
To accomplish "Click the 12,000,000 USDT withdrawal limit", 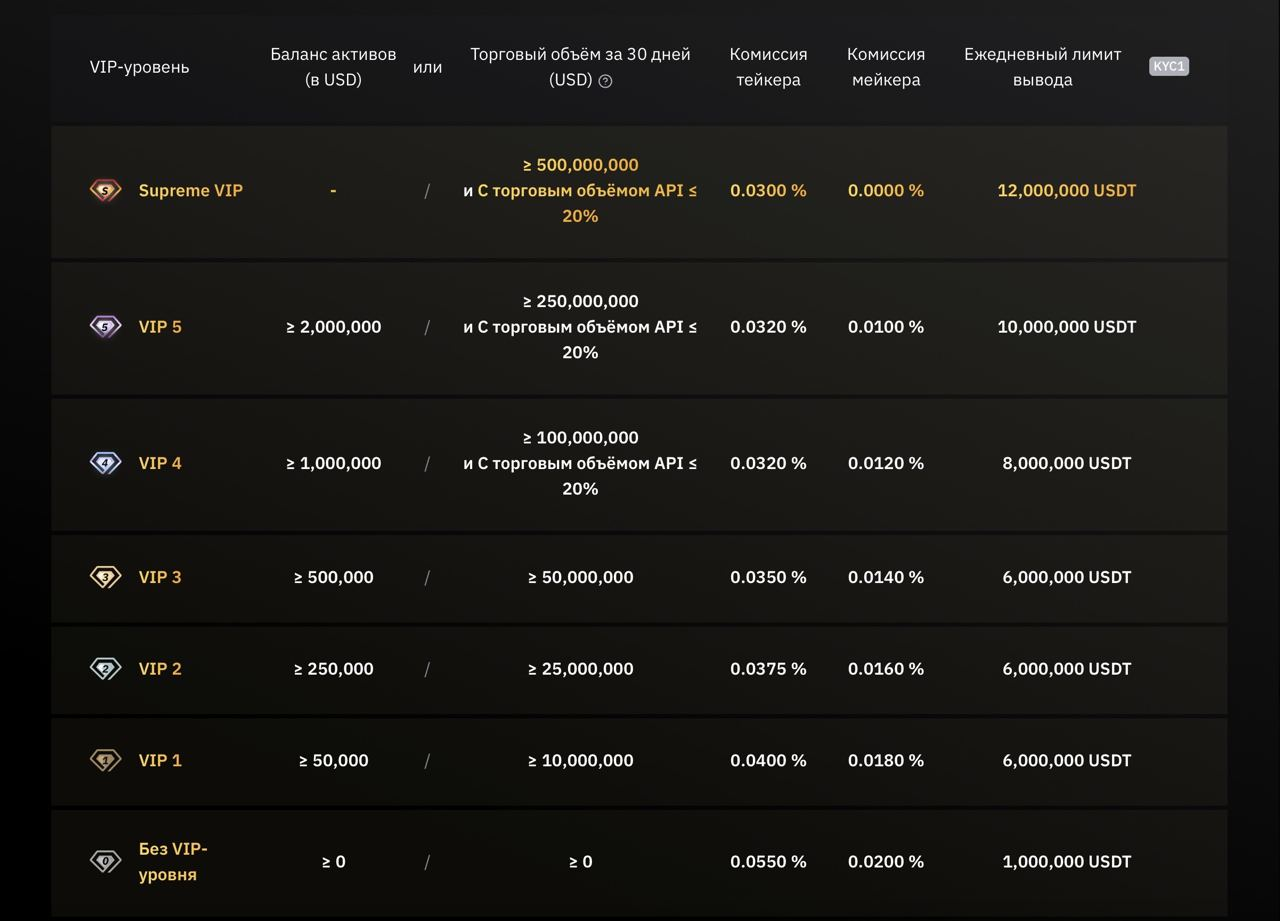I will pyautogui.click(x=1066, y=190).
